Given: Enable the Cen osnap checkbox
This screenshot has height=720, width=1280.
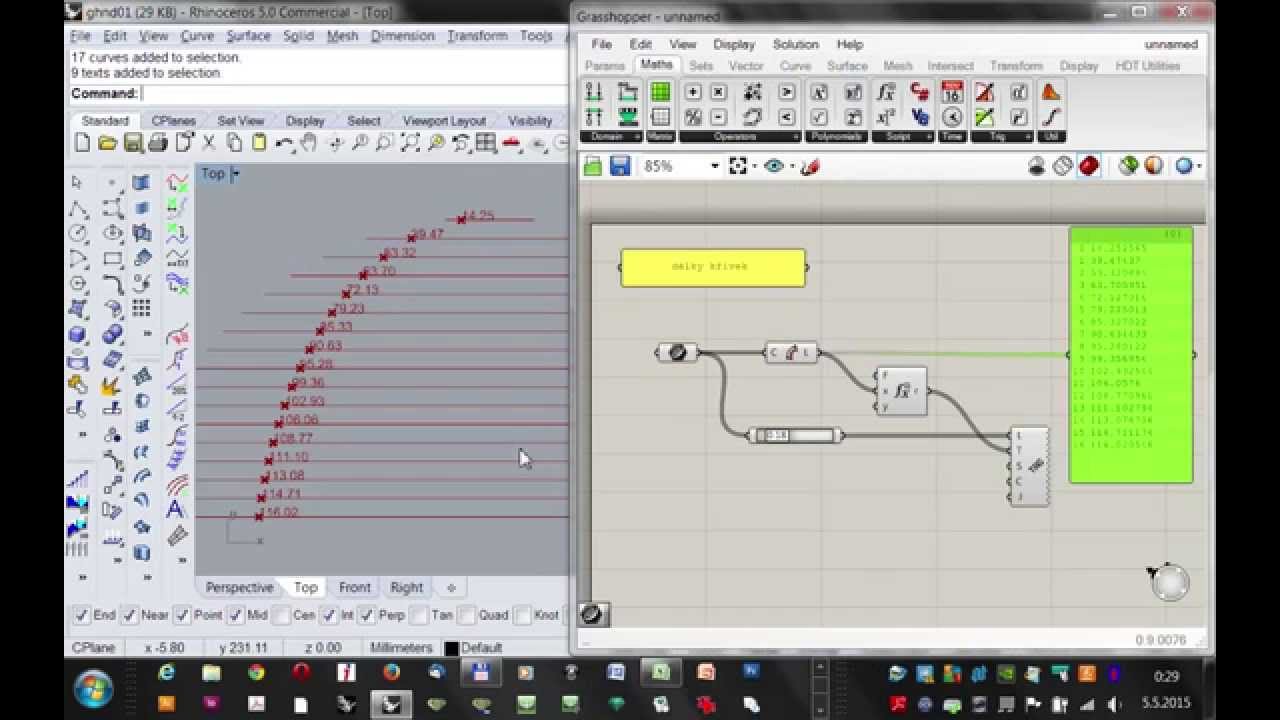Looking at the screenshot, I should [x=283, y=615].
